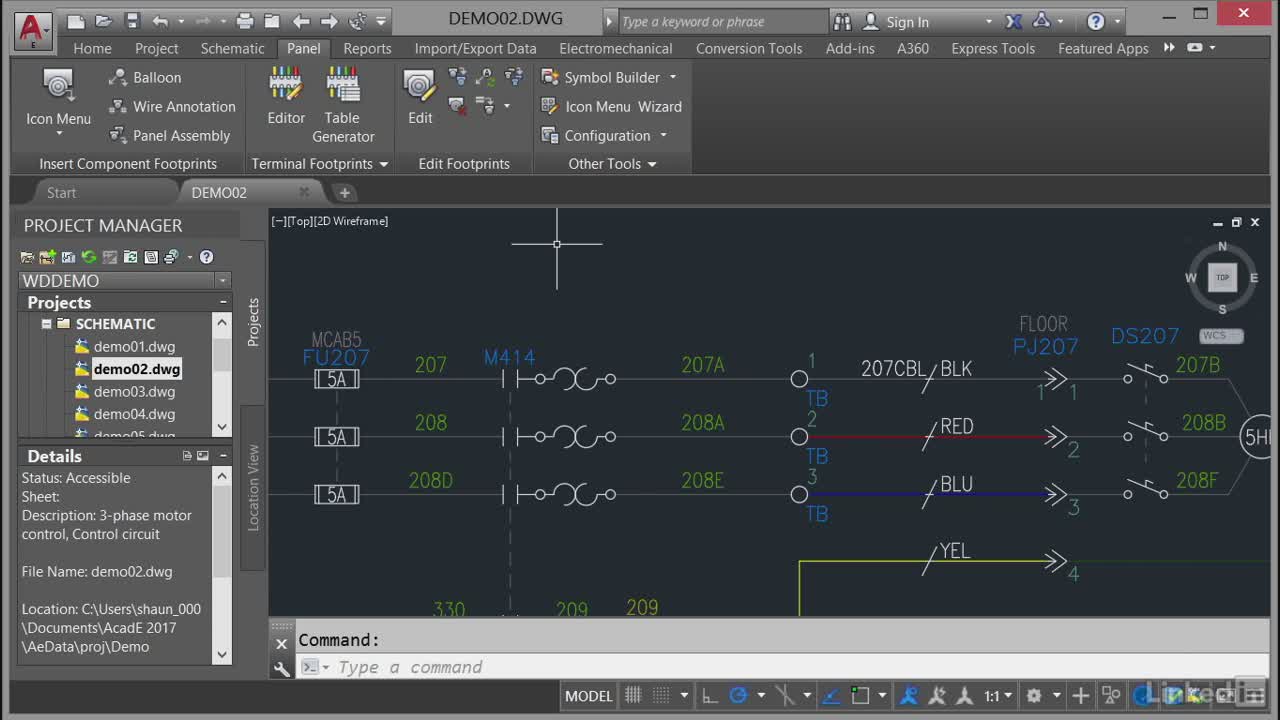Screen dimensions: 1280x720
Task: Open the Icon Menu footprint tool
Action: pos(58,100)
